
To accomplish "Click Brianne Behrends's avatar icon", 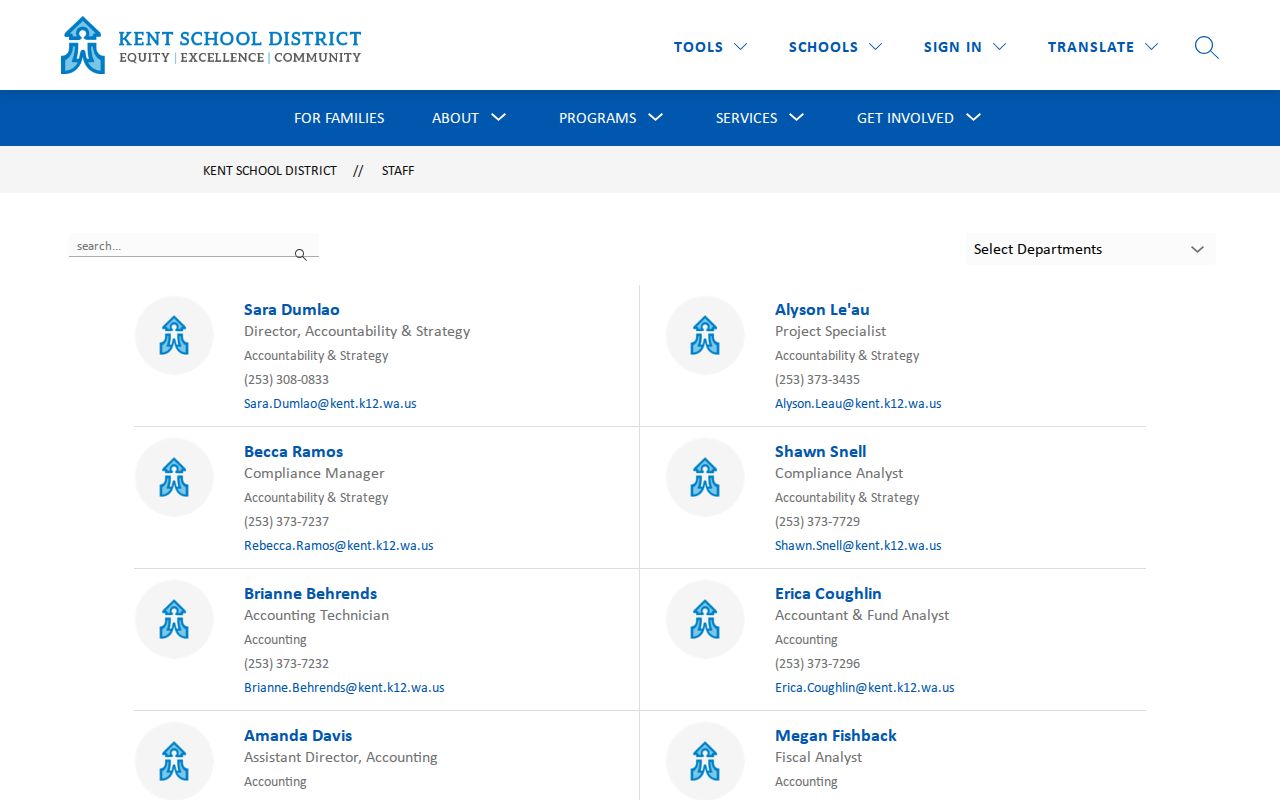I will (x=174, y=620).
